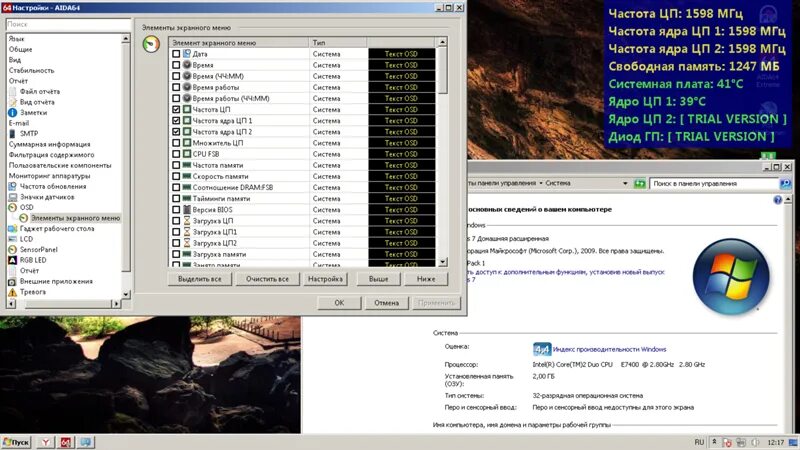
Task: Click the SMTP phone icon
Action: 13,134
